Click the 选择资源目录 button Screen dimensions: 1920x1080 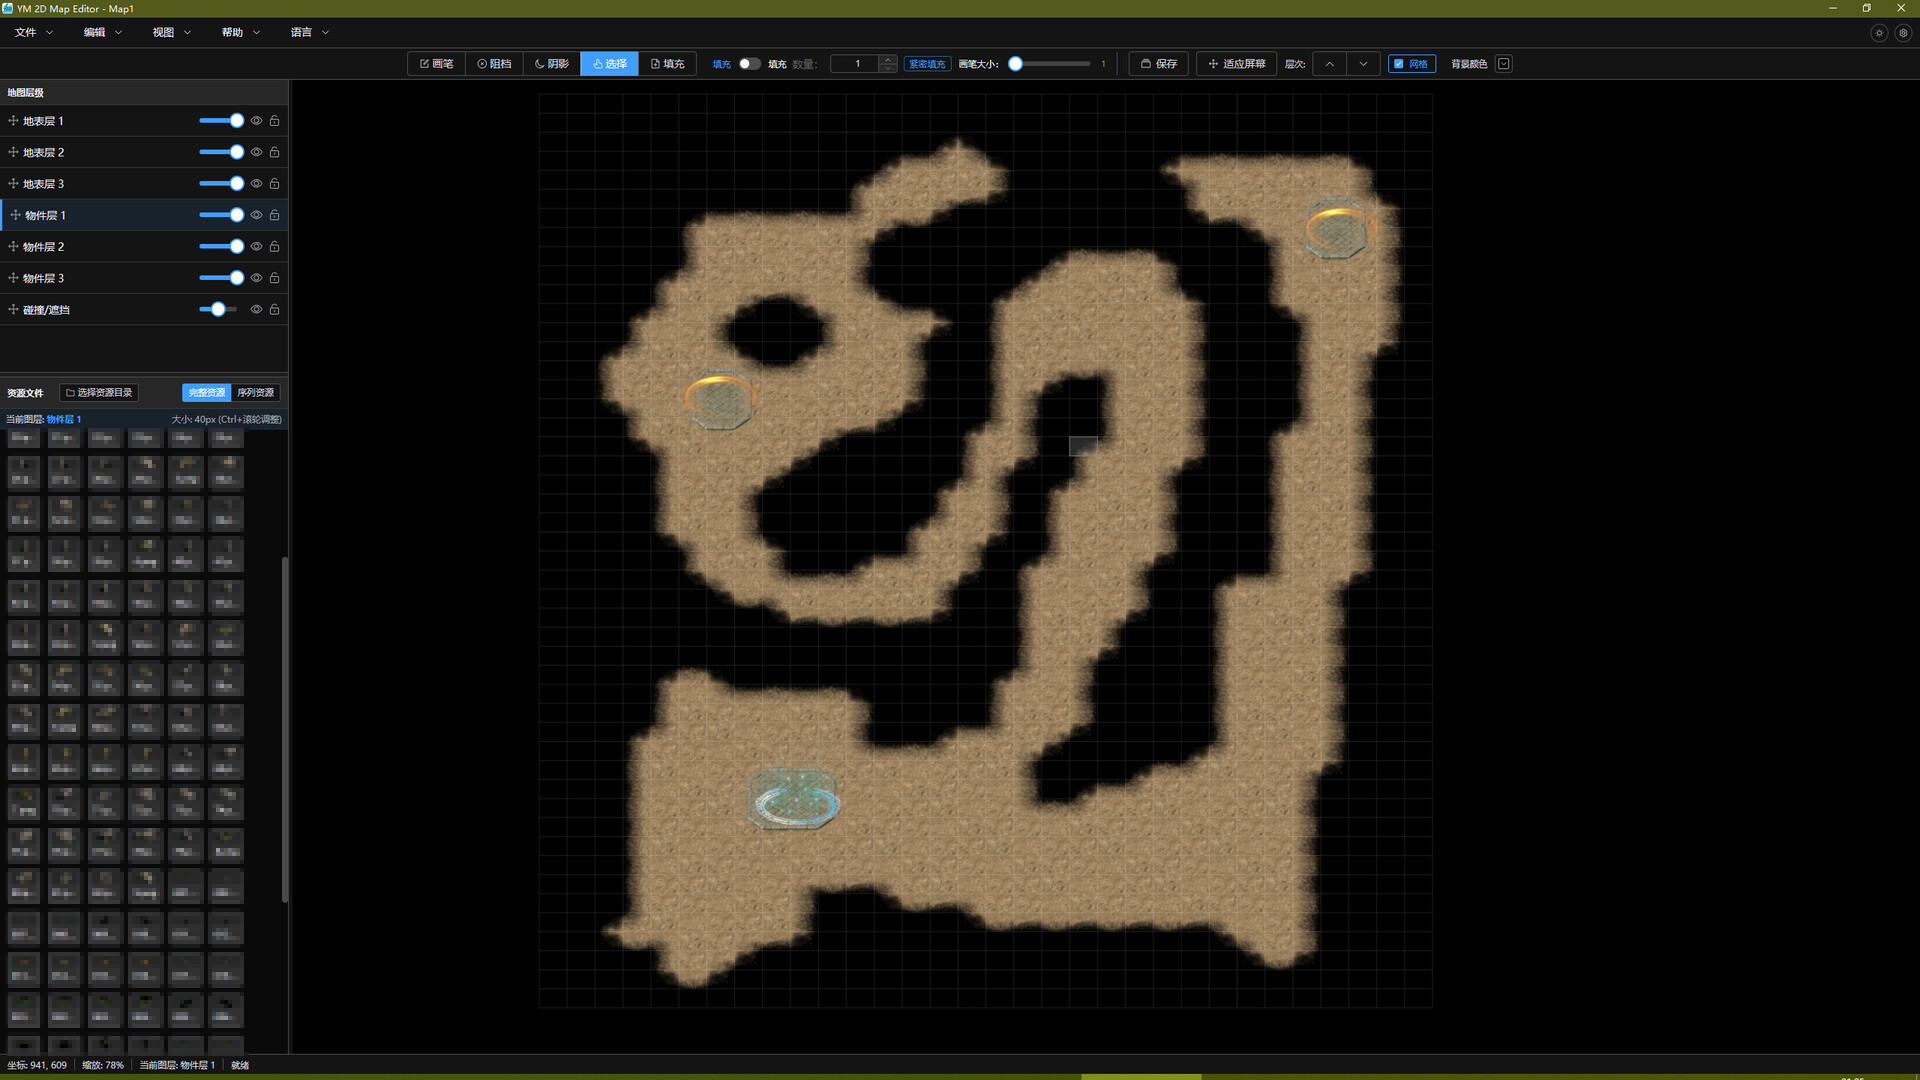click(99, 393)
